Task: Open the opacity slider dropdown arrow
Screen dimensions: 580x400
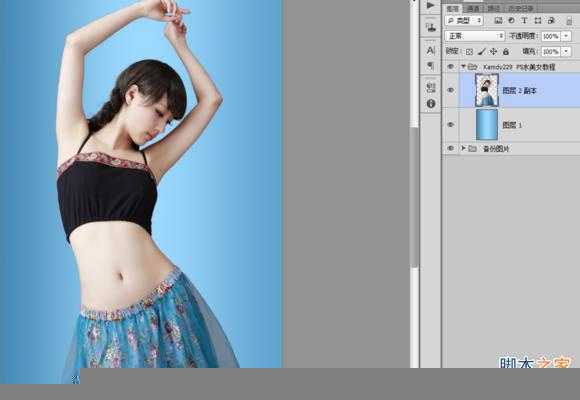Action: [566, 36]
